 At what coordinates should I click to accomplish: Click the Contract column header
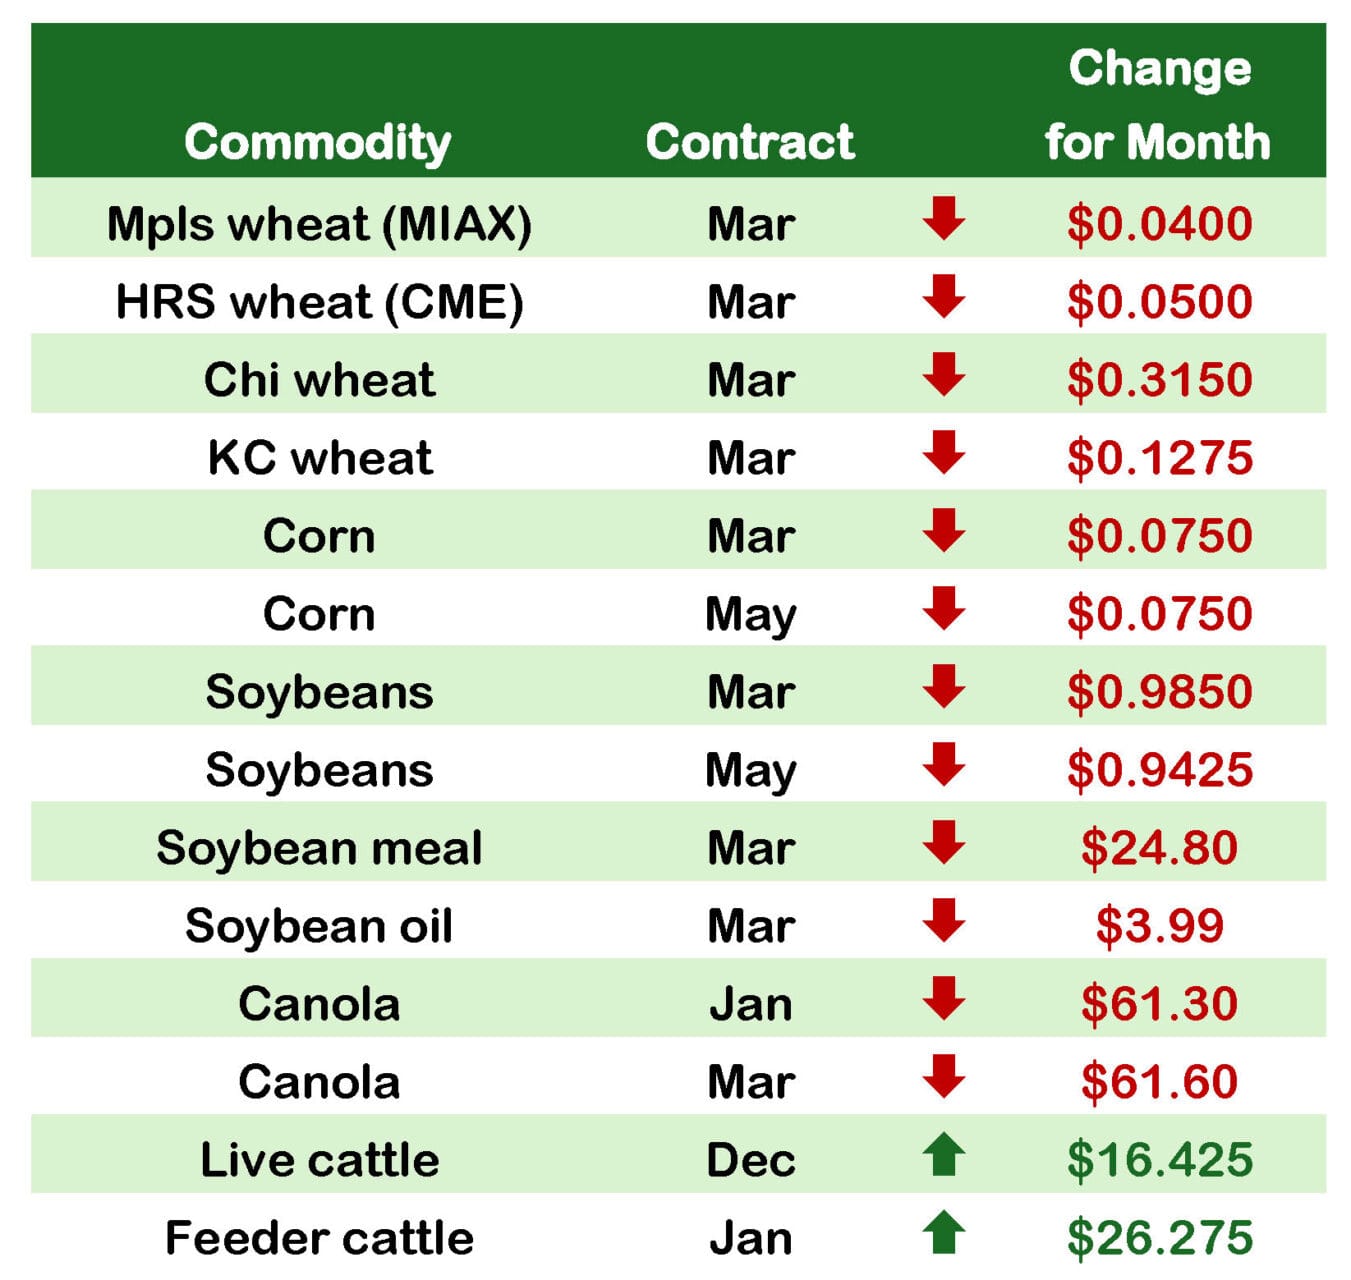click(750, 142)
